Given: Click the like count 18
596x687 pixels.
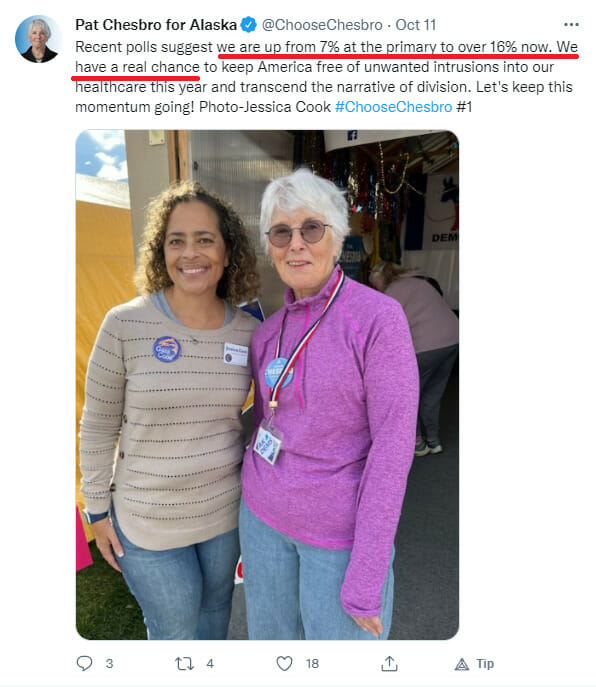Looking at the screenshot, I should point(312,664).
